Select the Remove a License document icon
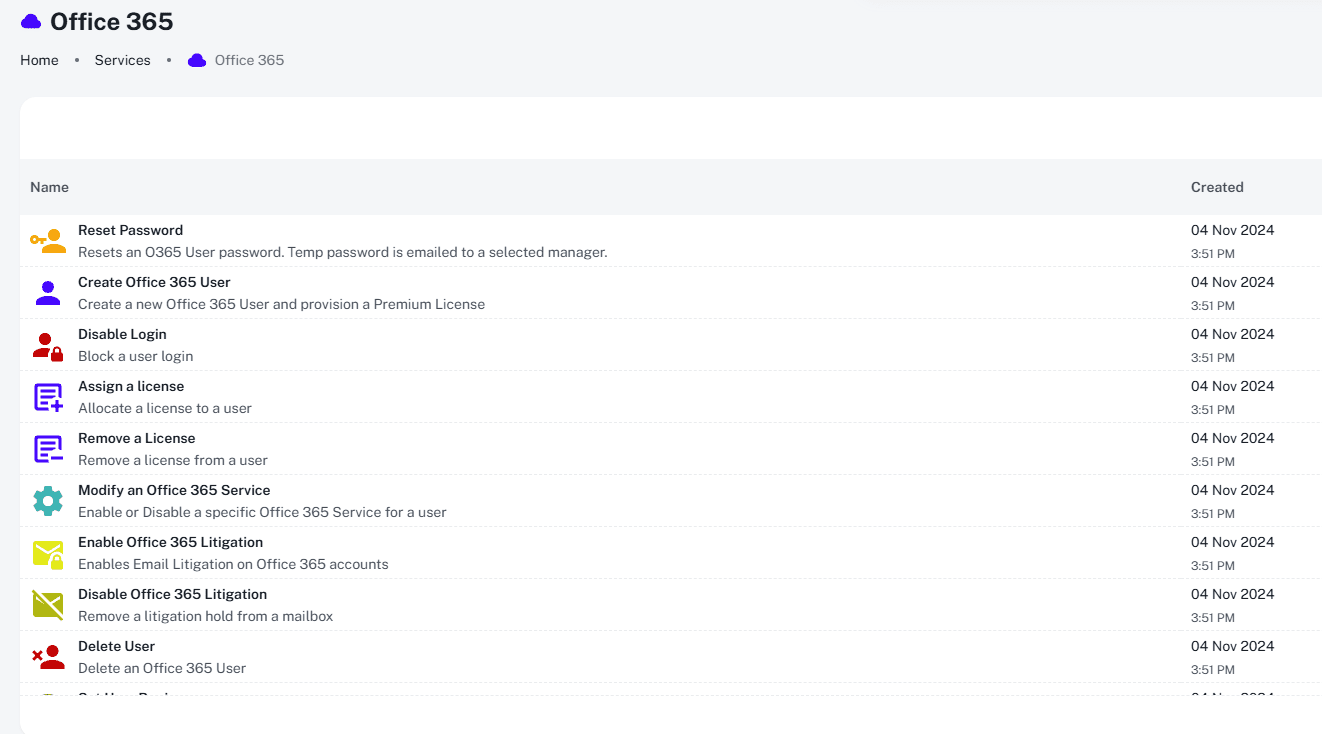Image resolution: width=1322 pixels, height=734 pixels. point(47,448)
